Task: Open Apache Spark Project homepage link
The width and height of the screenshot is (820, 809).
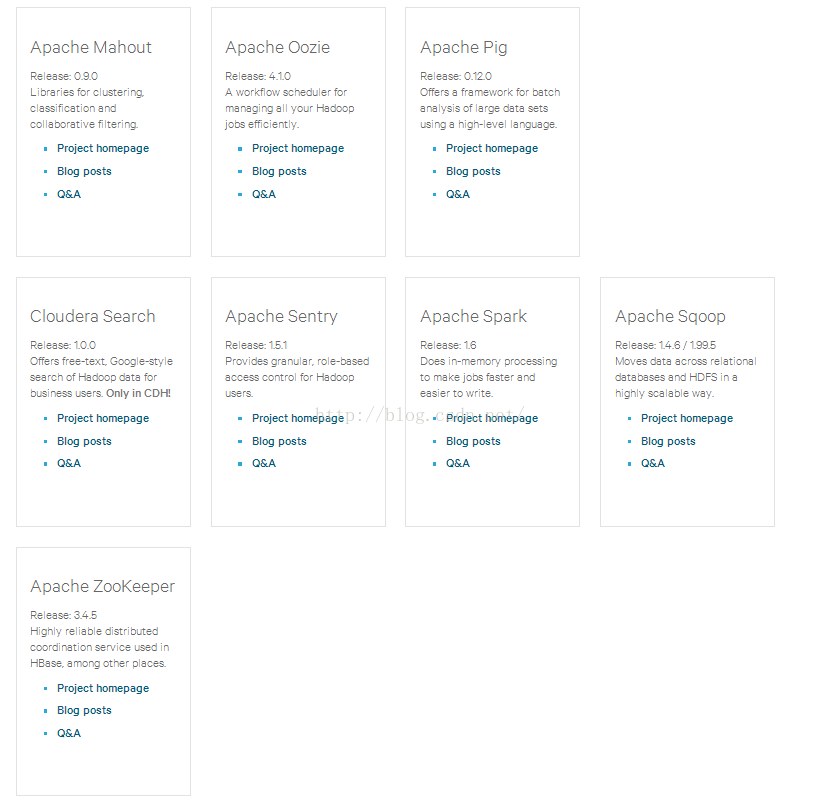Action: coord(492,418)
